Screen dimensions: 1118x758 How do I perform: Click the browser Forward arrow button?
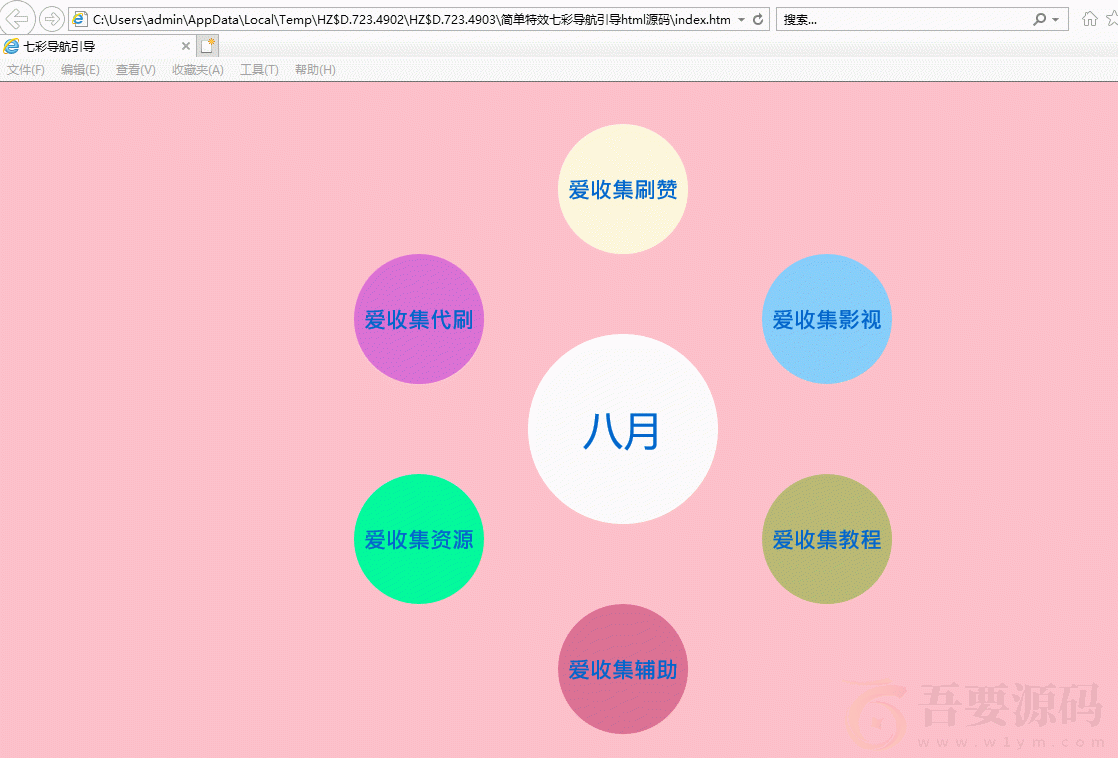52,19
